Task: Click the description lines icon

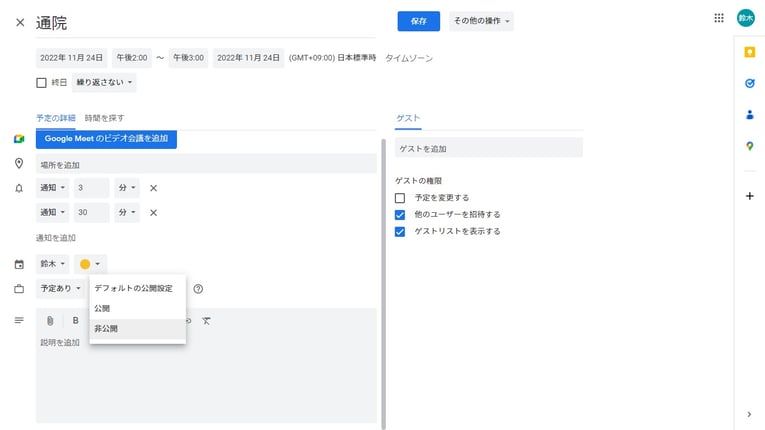Action: (x=19, y=320)
